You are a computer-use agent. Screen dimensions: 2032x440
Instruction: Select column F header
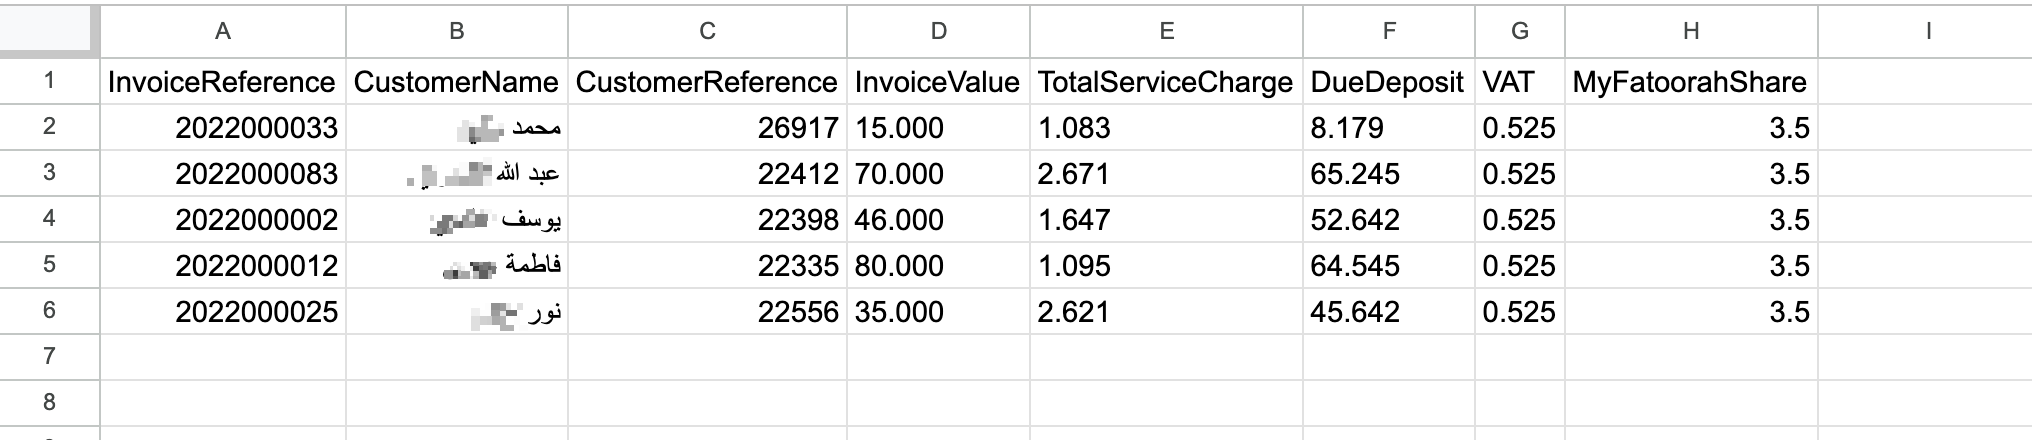(x=1389, y=31)
